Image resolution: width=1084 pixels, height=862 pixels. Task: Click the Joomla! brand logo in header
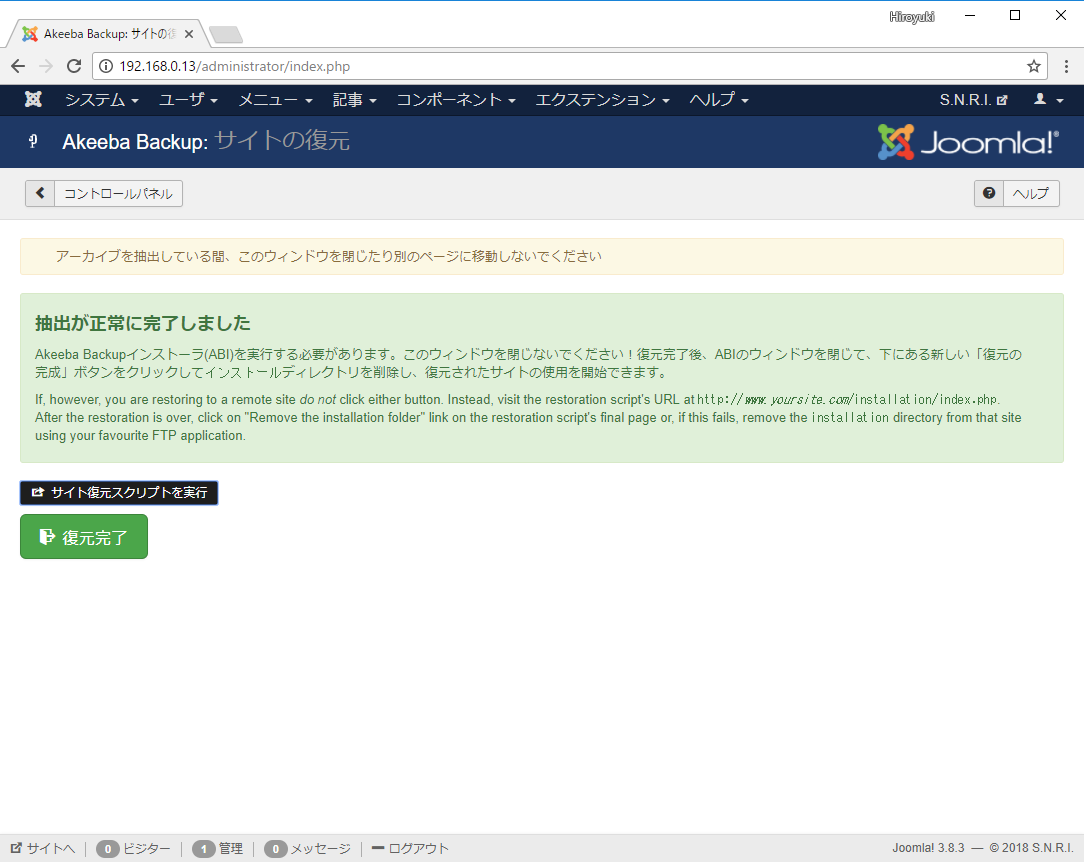point(968,142)
